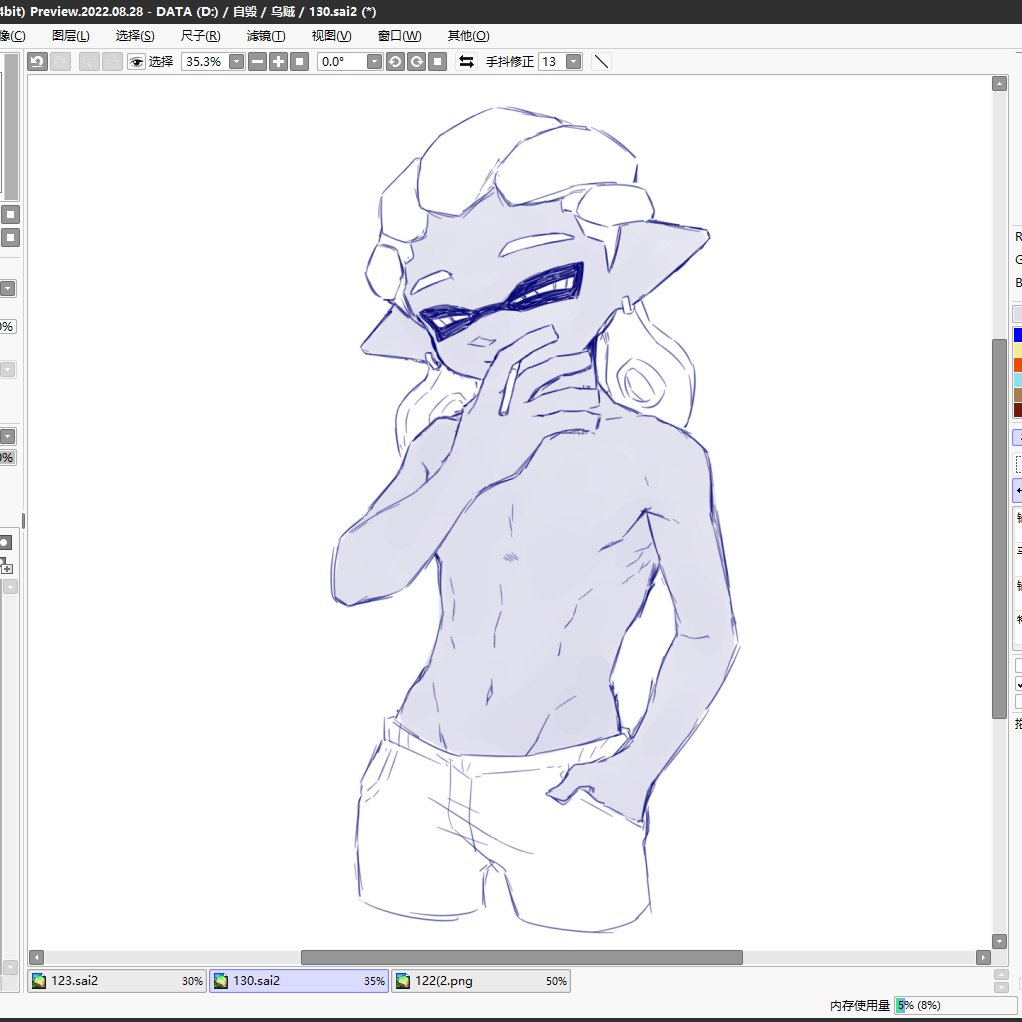Open the 滤镜(T) menu
Screen dimensions: 1022x1022
pyautogui.click(x=266, y=36)
